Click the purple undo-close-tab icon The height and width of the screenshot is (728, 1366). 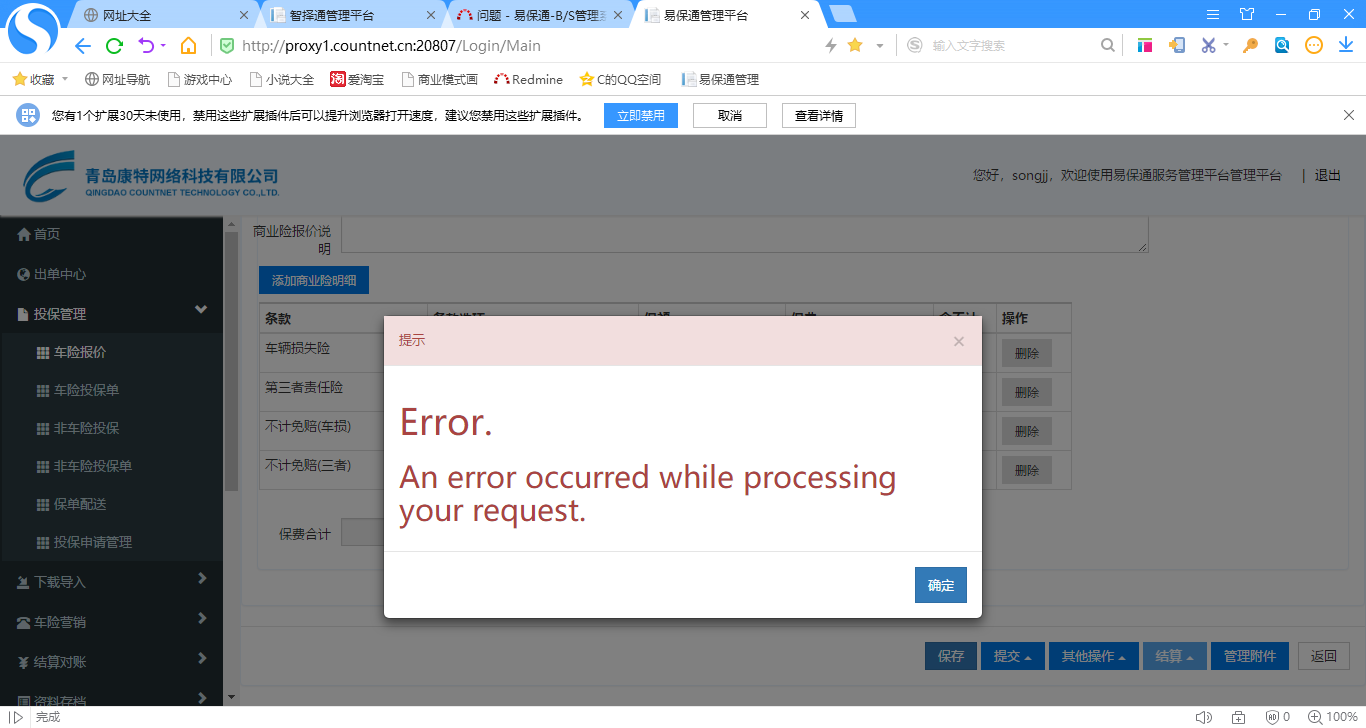[145, 45]
